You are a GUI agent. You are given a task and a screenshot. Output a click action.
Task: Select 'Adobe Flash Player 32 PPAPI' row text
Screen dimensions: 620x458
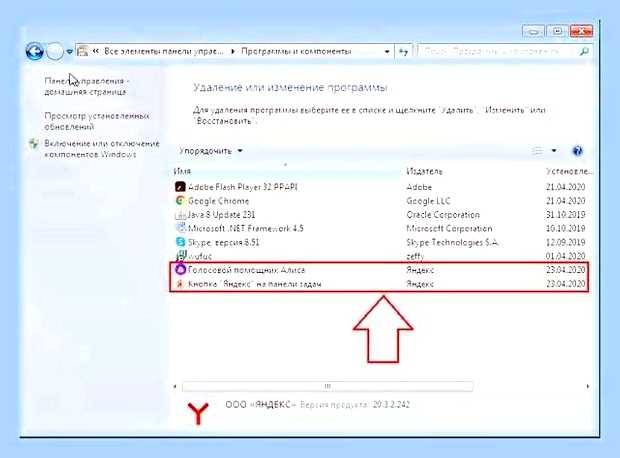(242, 187)
